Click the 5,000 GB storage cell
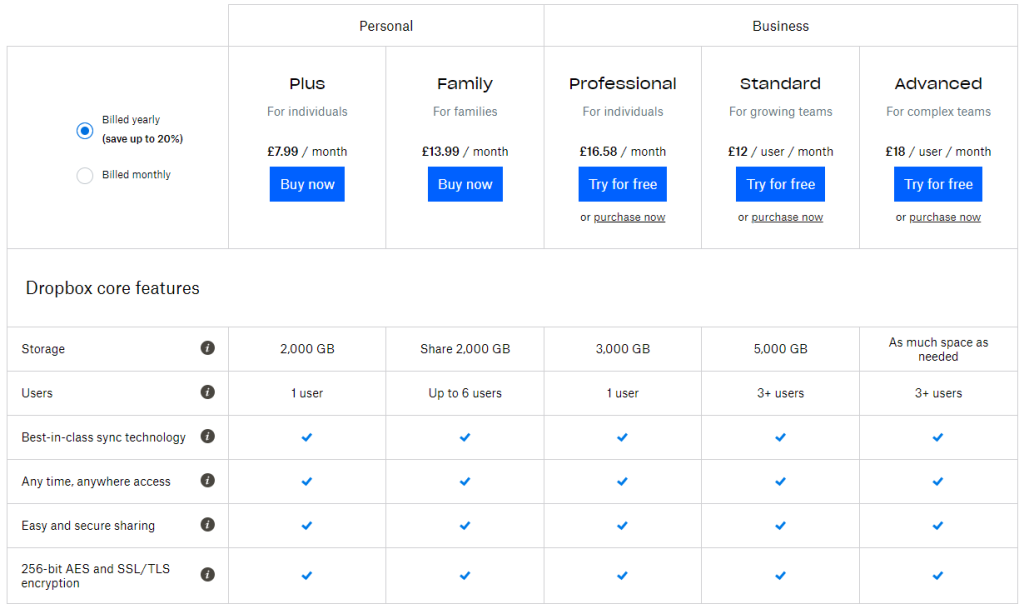 780,349
